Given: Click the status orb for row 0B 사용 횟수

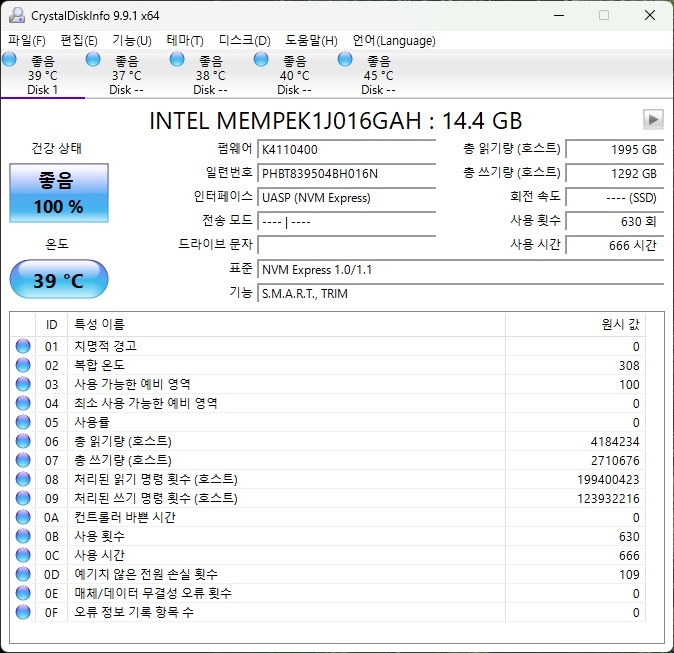Looking at the screenshot, I should (x=23, y=536).
